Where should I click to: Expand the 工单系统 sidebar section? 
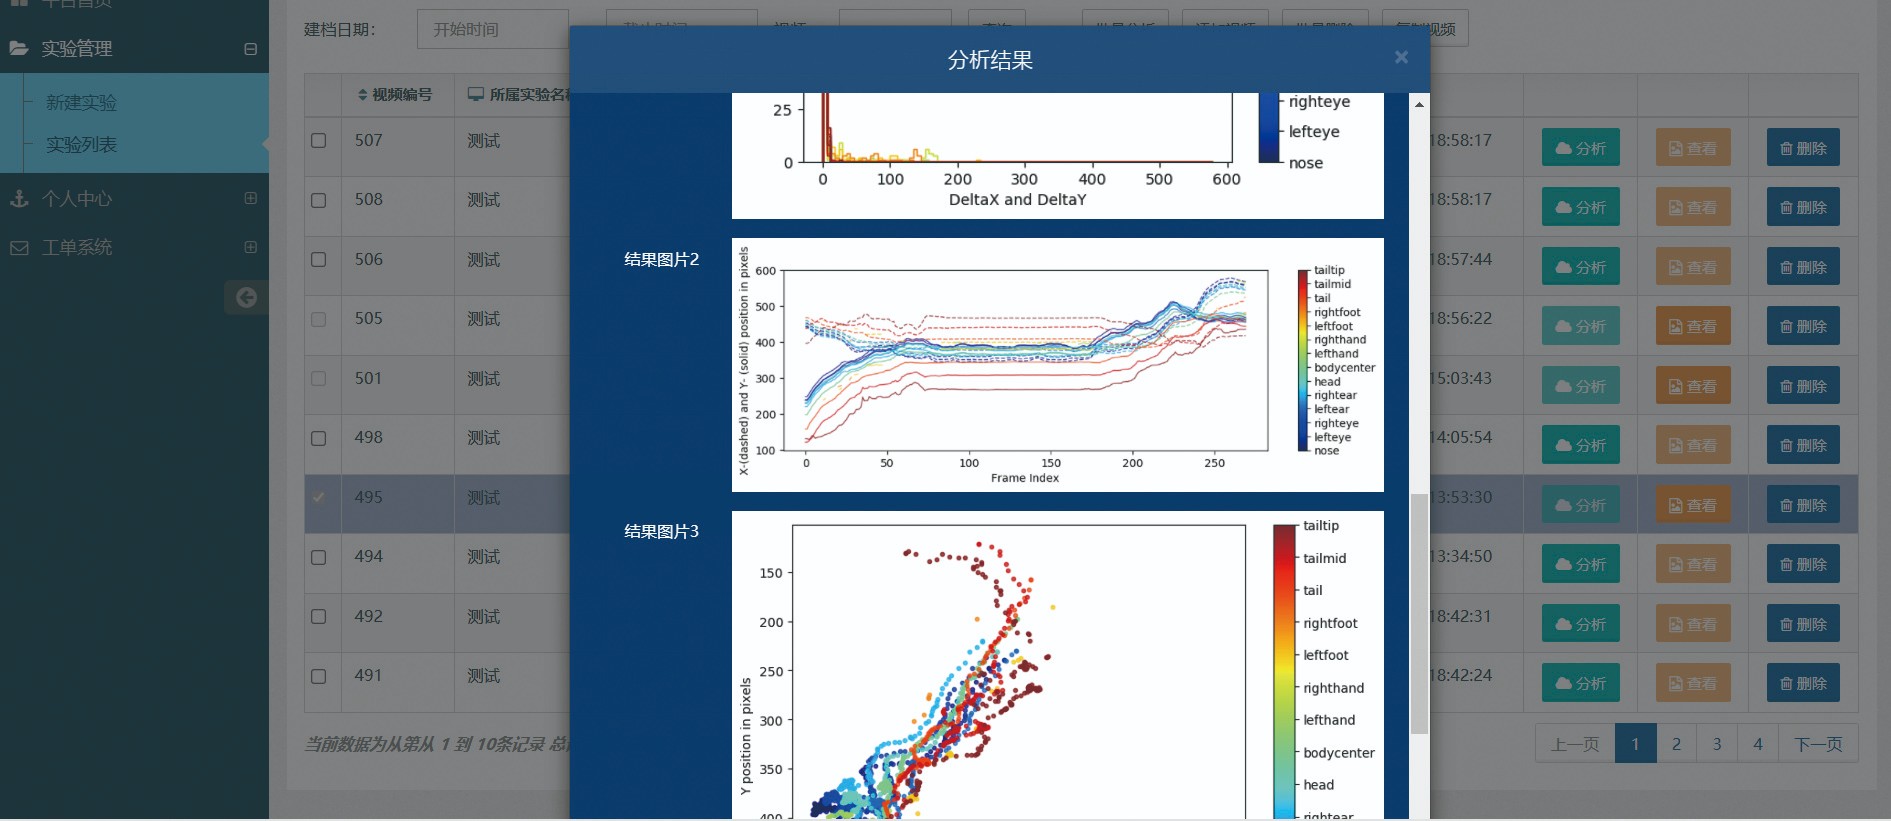[x=250, y=247]
